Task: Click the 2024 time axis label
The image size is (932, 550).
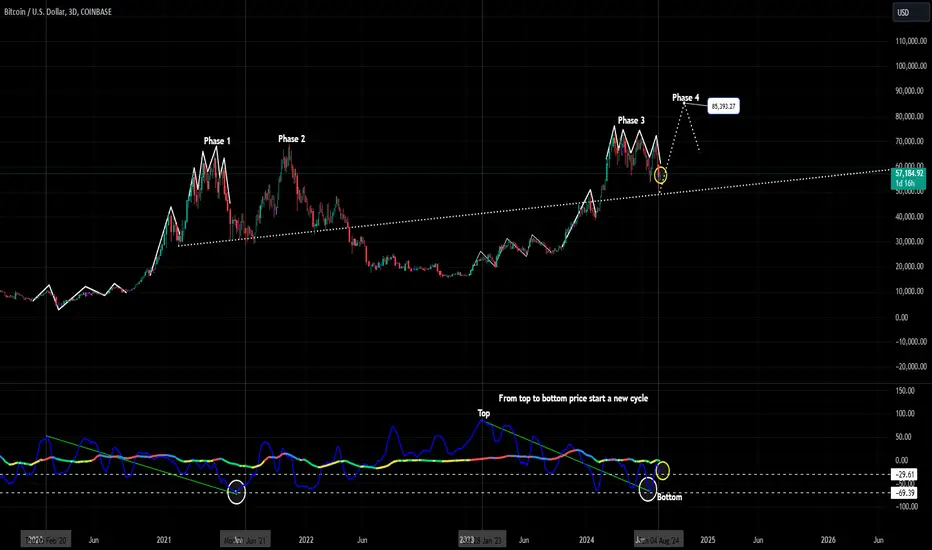Action: pos(587,540)
